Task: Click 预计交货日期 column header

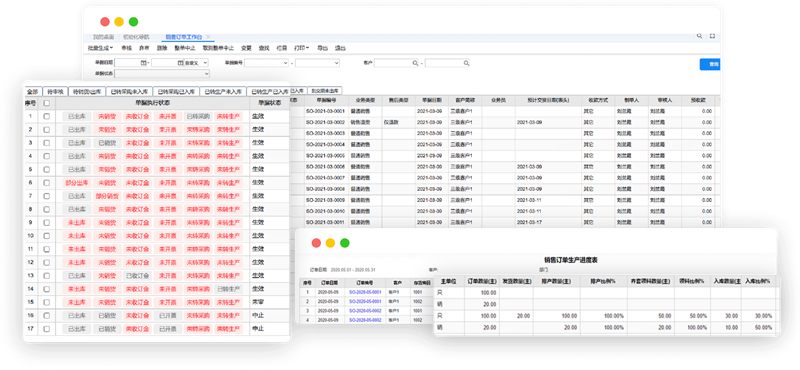Action: point(548,101)
